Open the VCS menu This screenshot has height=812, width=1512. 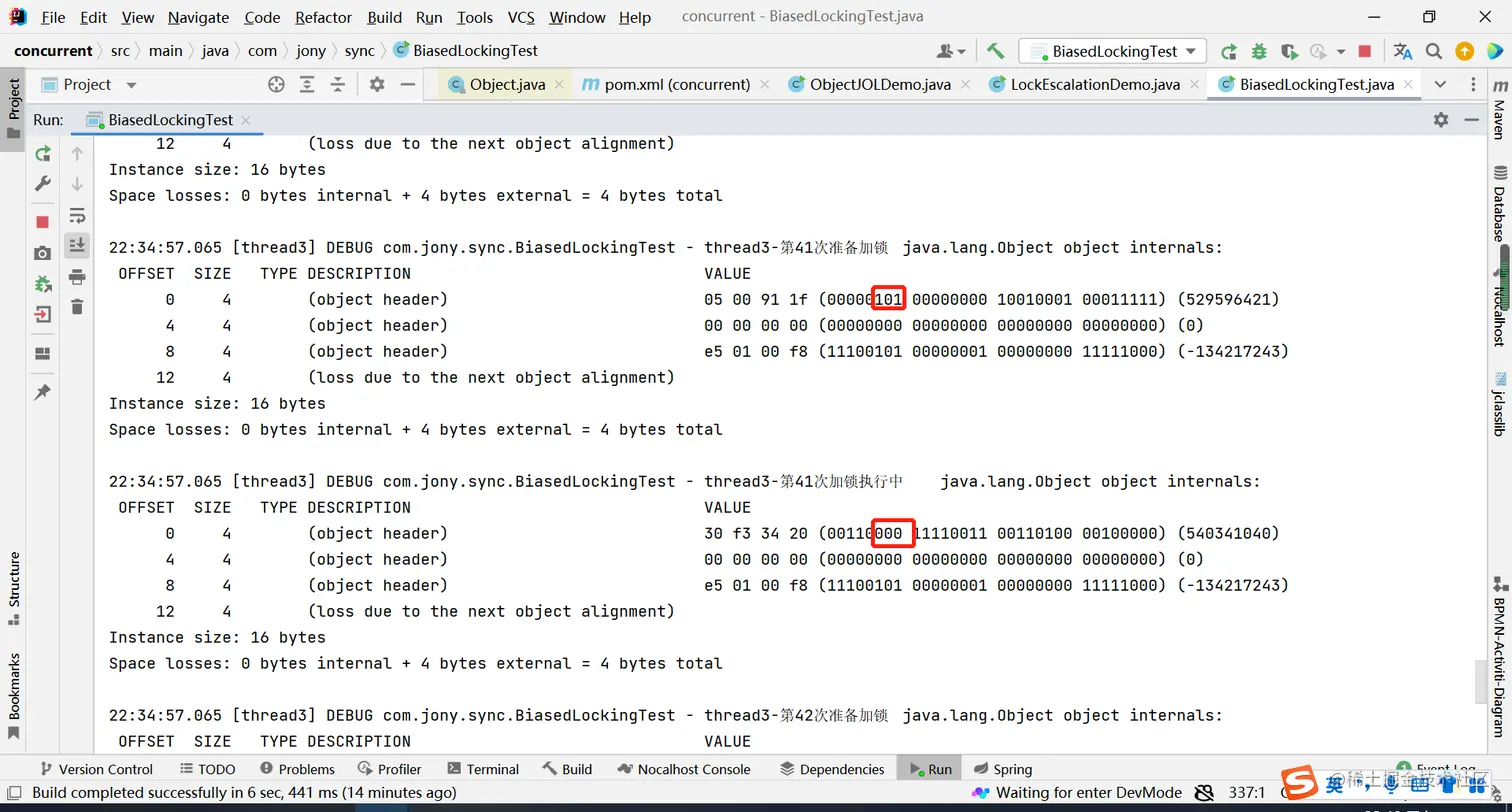pos(521,17)
